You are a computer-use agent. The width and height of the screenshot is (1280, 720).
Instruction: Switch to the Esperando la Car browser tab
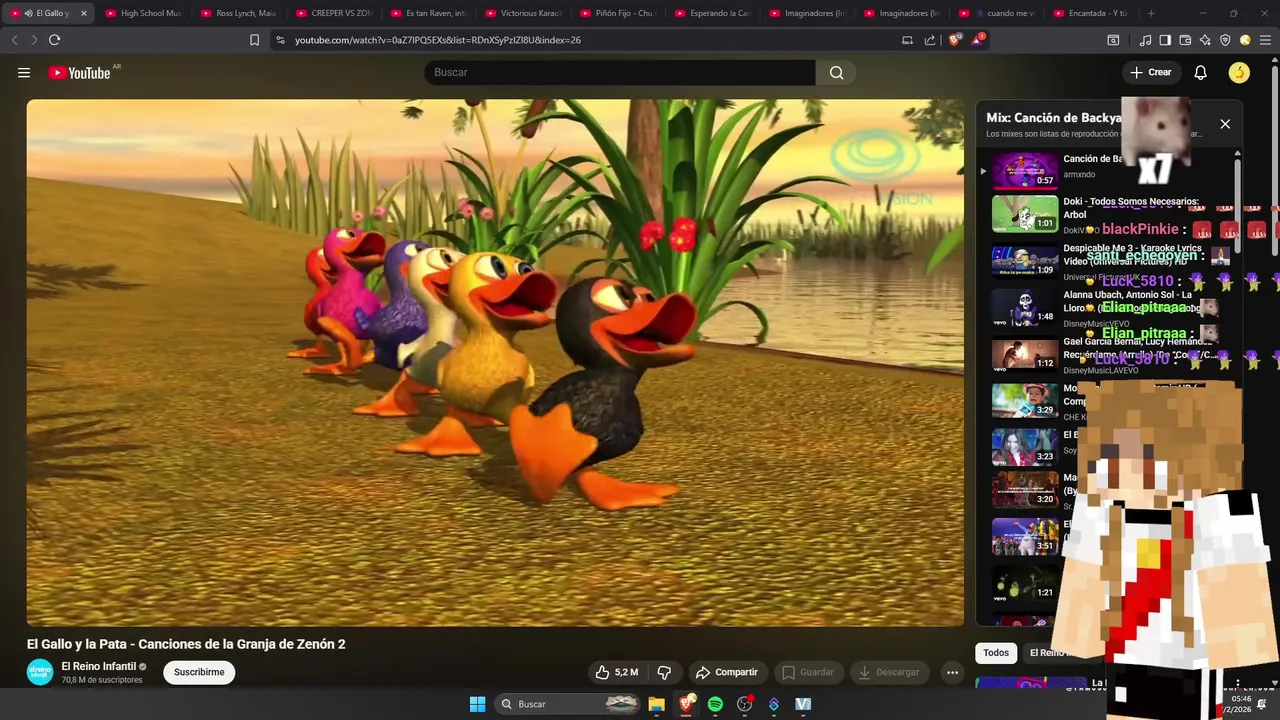pyautogui.click(x=712, y=13)
